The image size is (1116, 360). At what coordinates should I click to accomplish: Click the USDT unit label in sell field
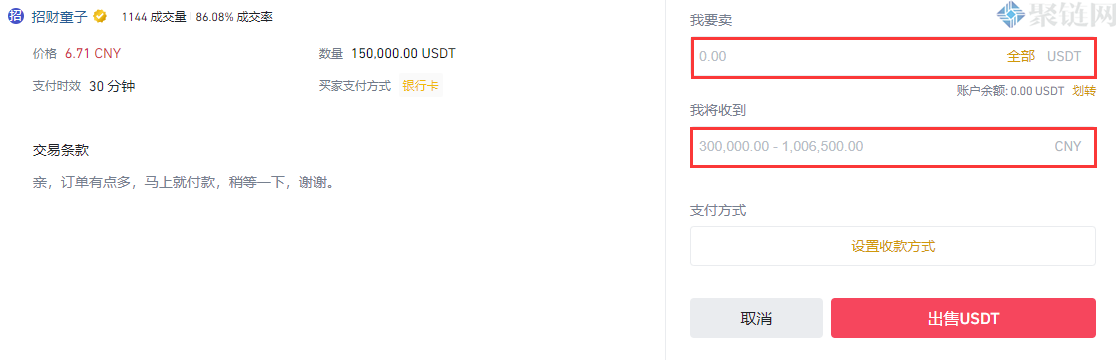1064,56
